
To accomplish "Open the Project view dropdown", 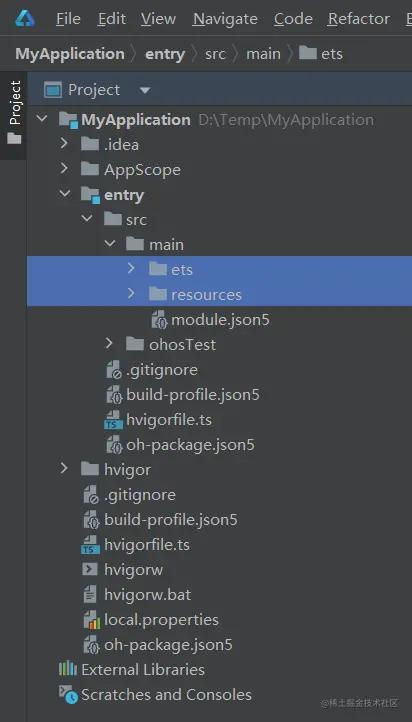I will pyautogui.click(x=145, y=90).
